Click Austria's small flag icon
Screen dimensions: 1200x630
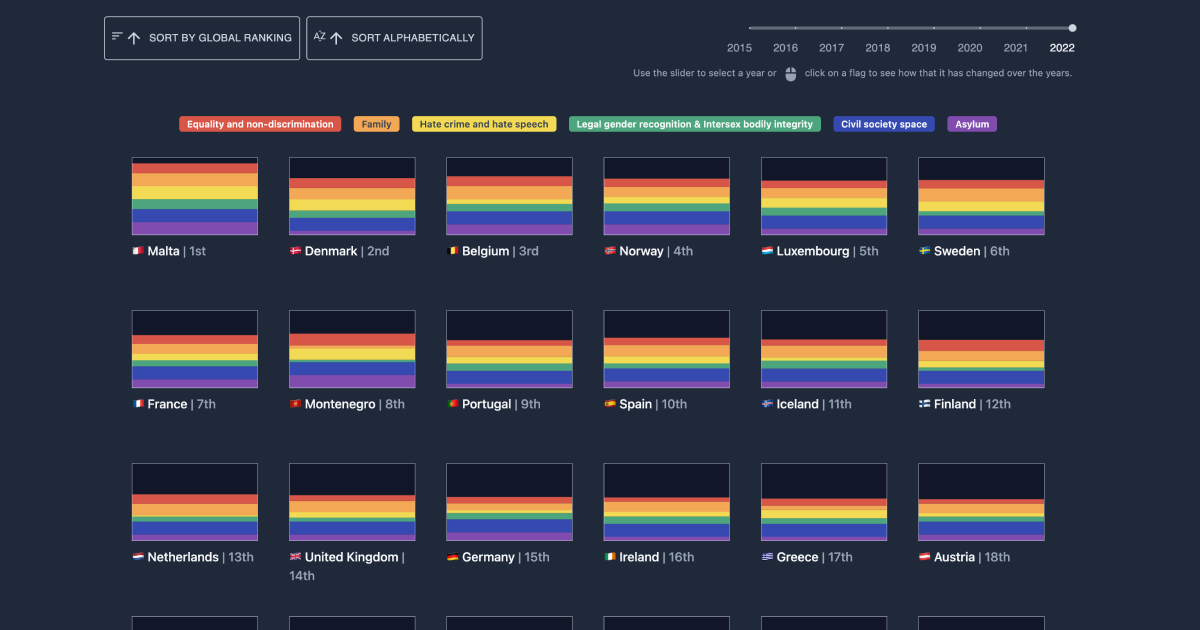click(924, 557)
